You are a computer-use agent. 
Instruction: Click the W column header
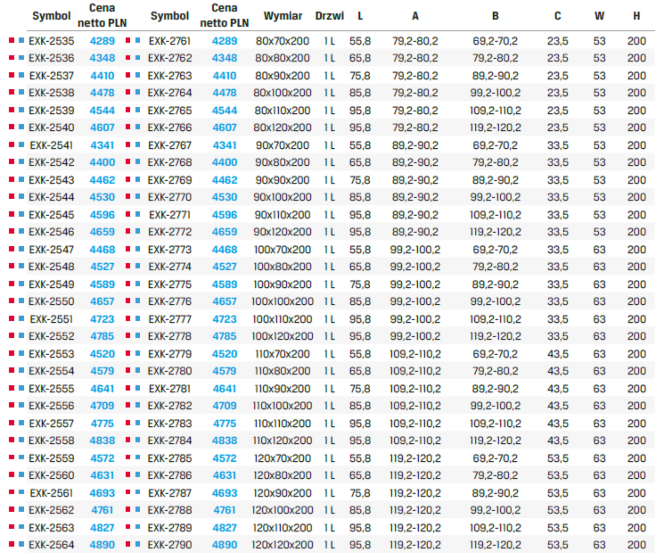point(600,16)
